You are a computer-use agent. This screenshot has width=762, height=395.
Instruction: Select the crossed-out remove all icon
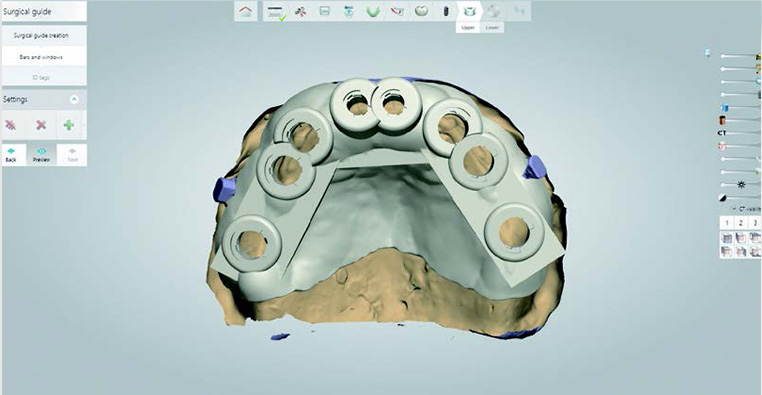[11, 125]
